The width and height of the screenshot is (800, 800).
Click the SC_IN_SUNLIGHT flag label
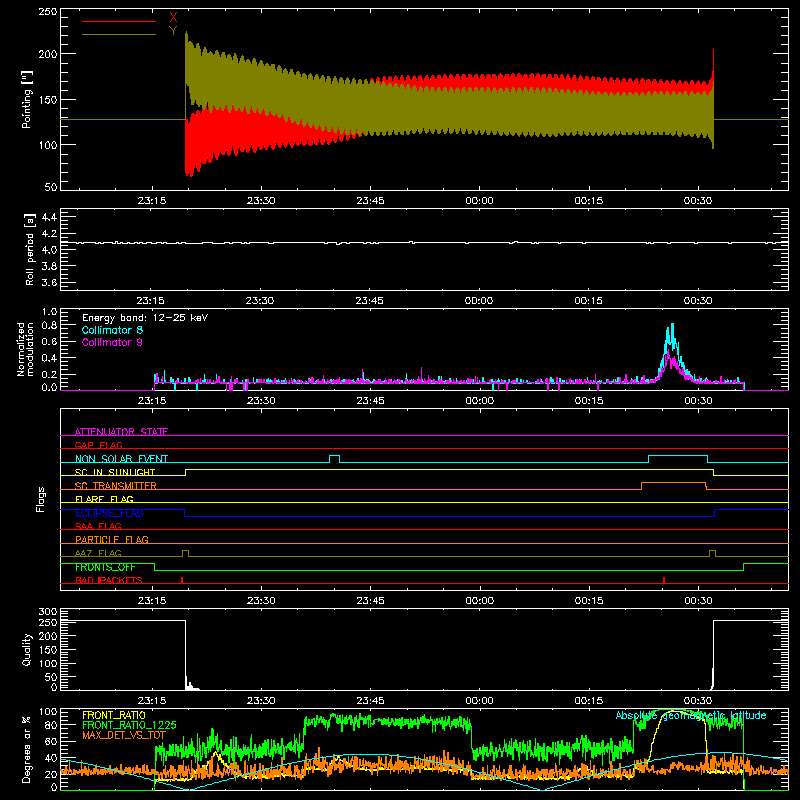coord(115,472)
